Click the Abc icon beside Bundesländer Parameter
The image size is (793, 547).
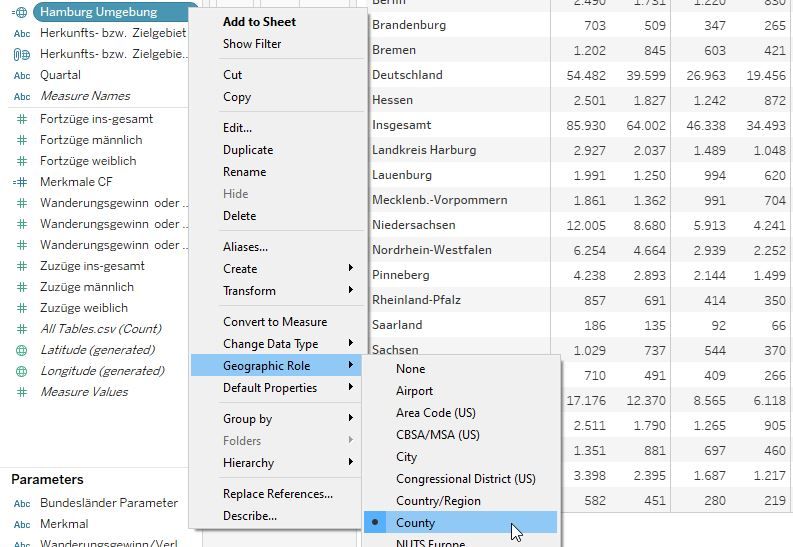(21, 503)
